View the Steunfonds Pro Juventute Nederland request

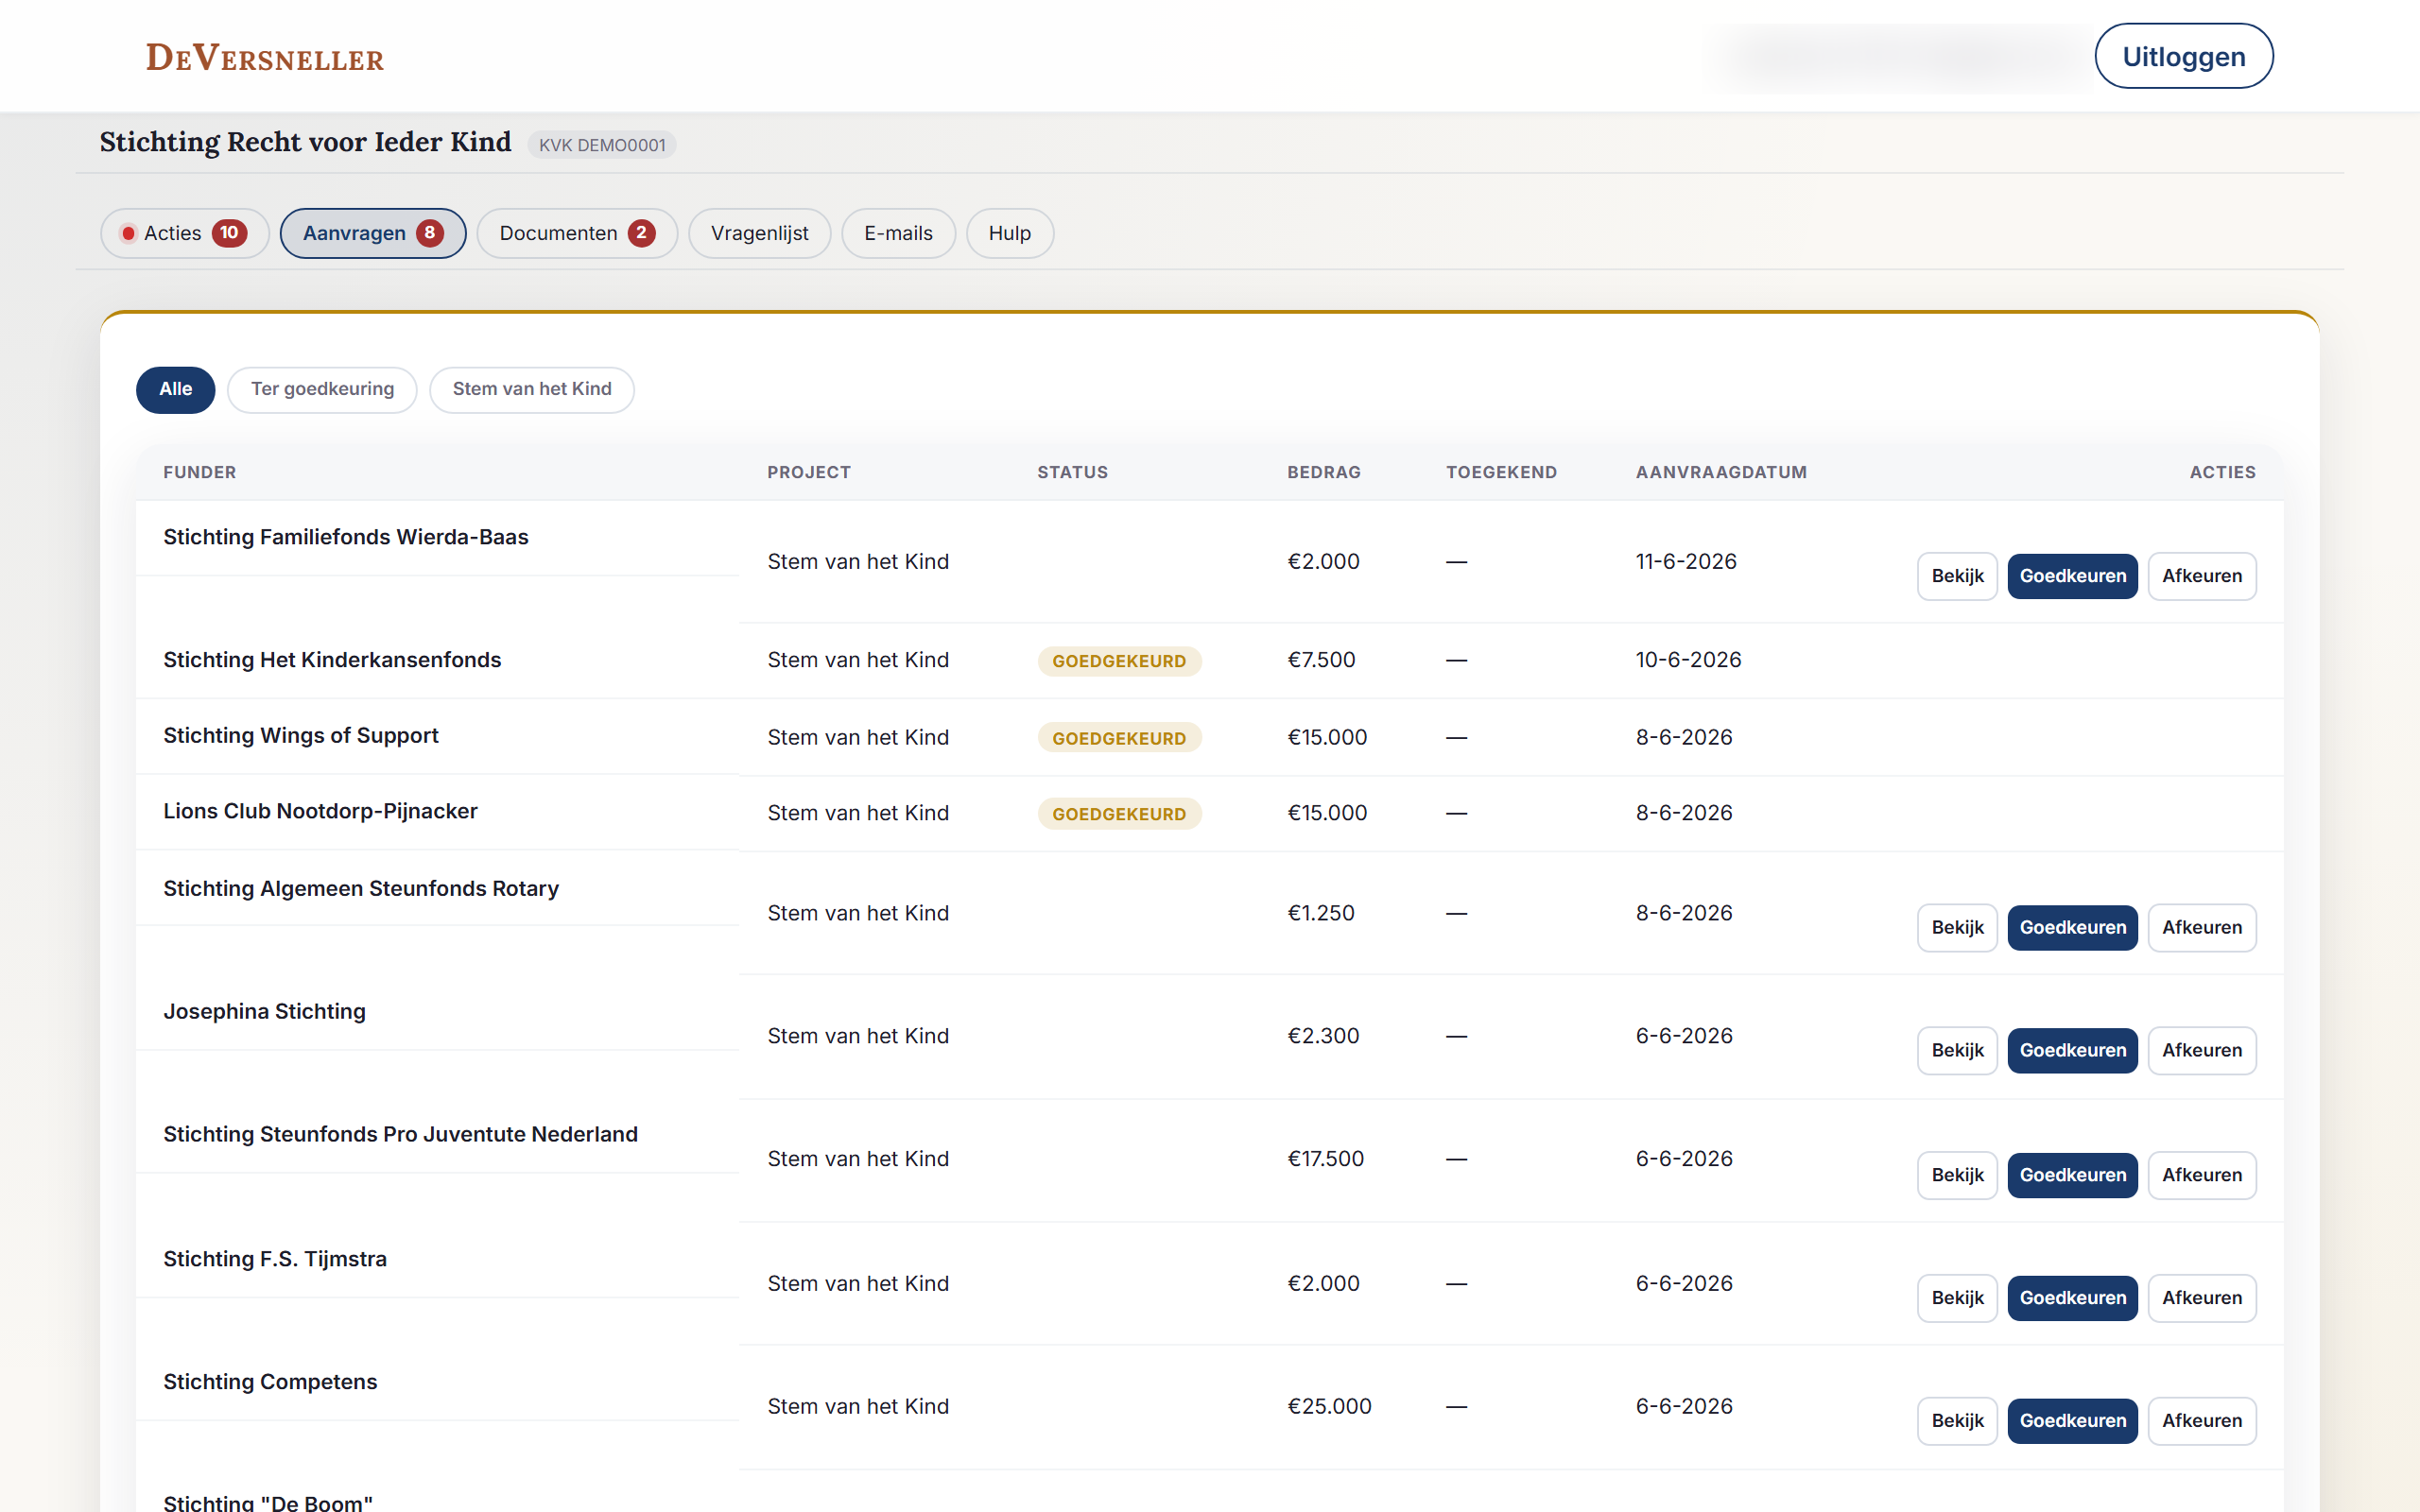1957,1175
